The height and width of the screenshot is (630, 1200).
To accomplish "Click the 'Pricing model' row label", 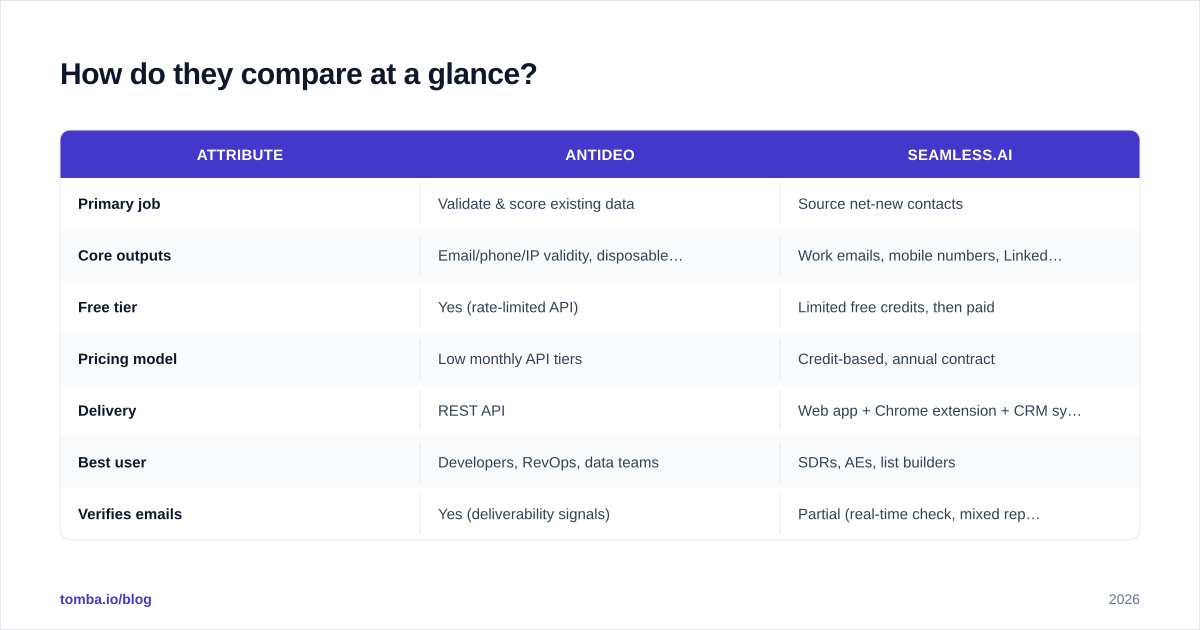I will tap(127, 359).
